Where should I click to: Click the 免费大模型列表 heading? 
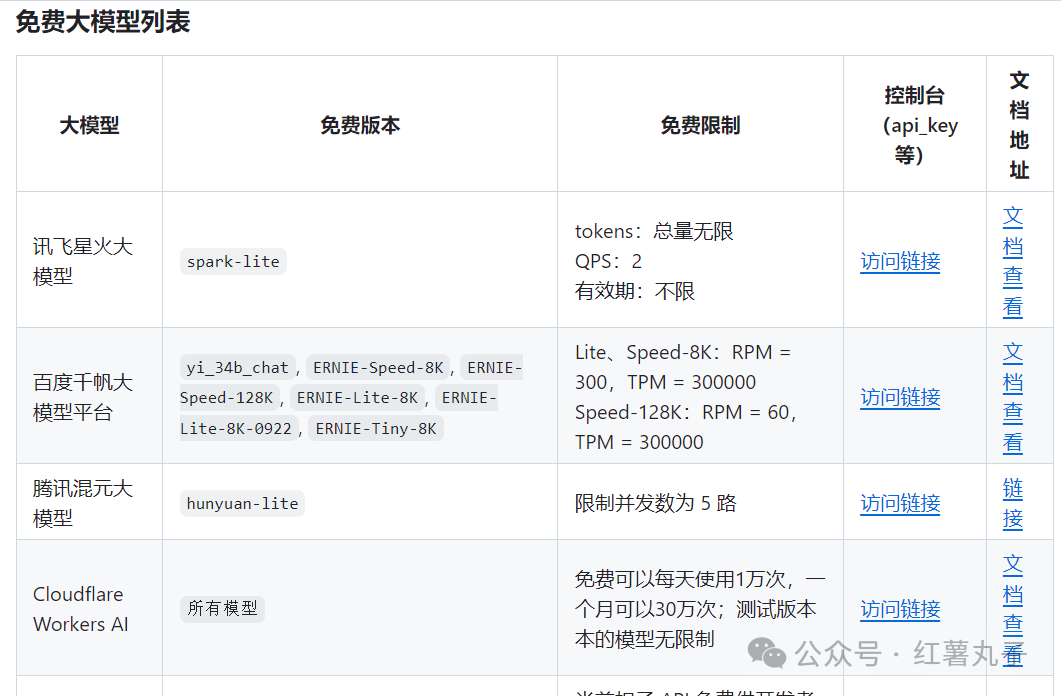[103, 22]
